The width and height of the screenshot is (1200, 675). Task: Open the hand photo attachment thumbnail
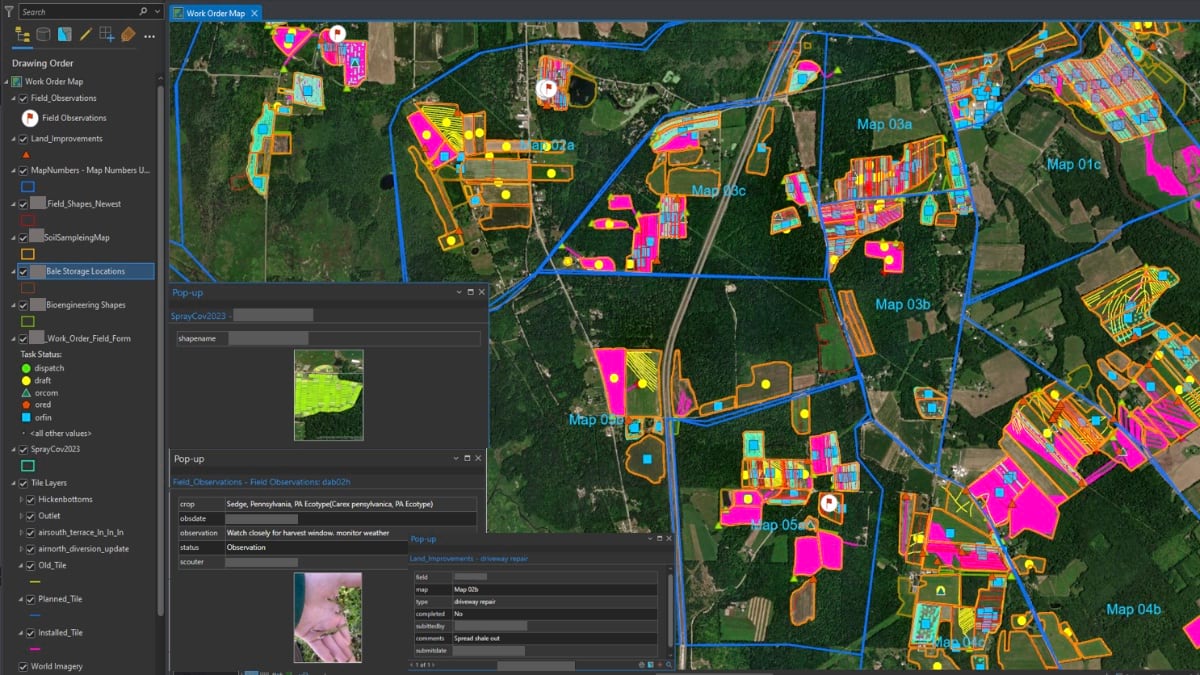327,616
